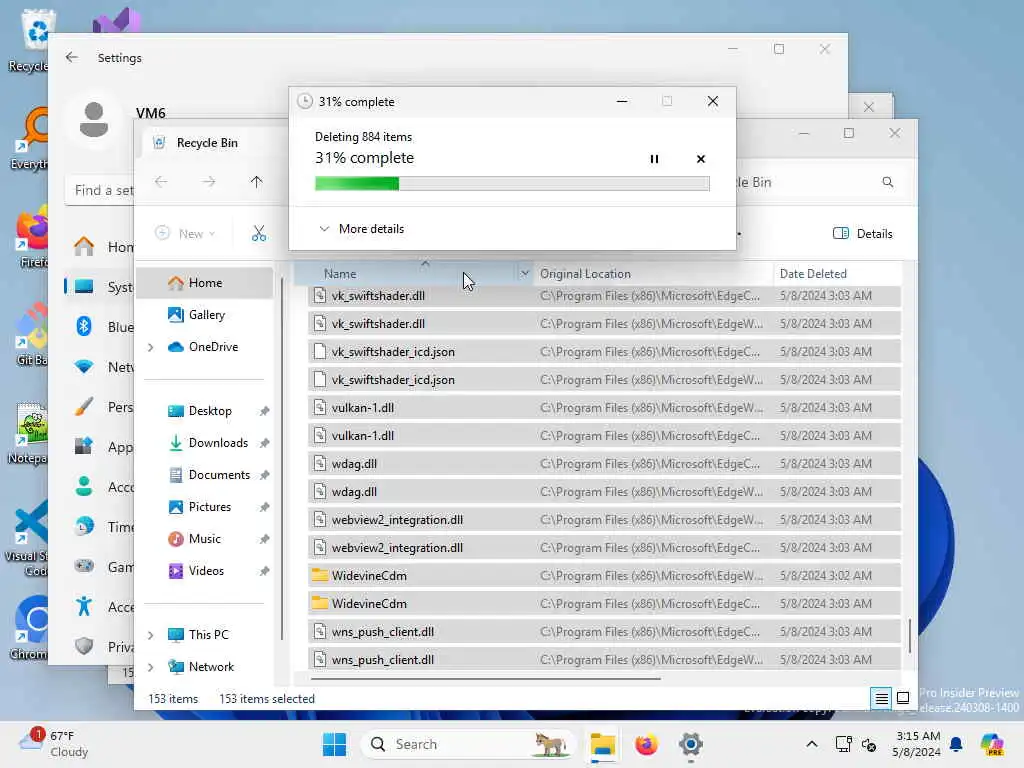Click the taskbar Search box

[x=468, y=744]
